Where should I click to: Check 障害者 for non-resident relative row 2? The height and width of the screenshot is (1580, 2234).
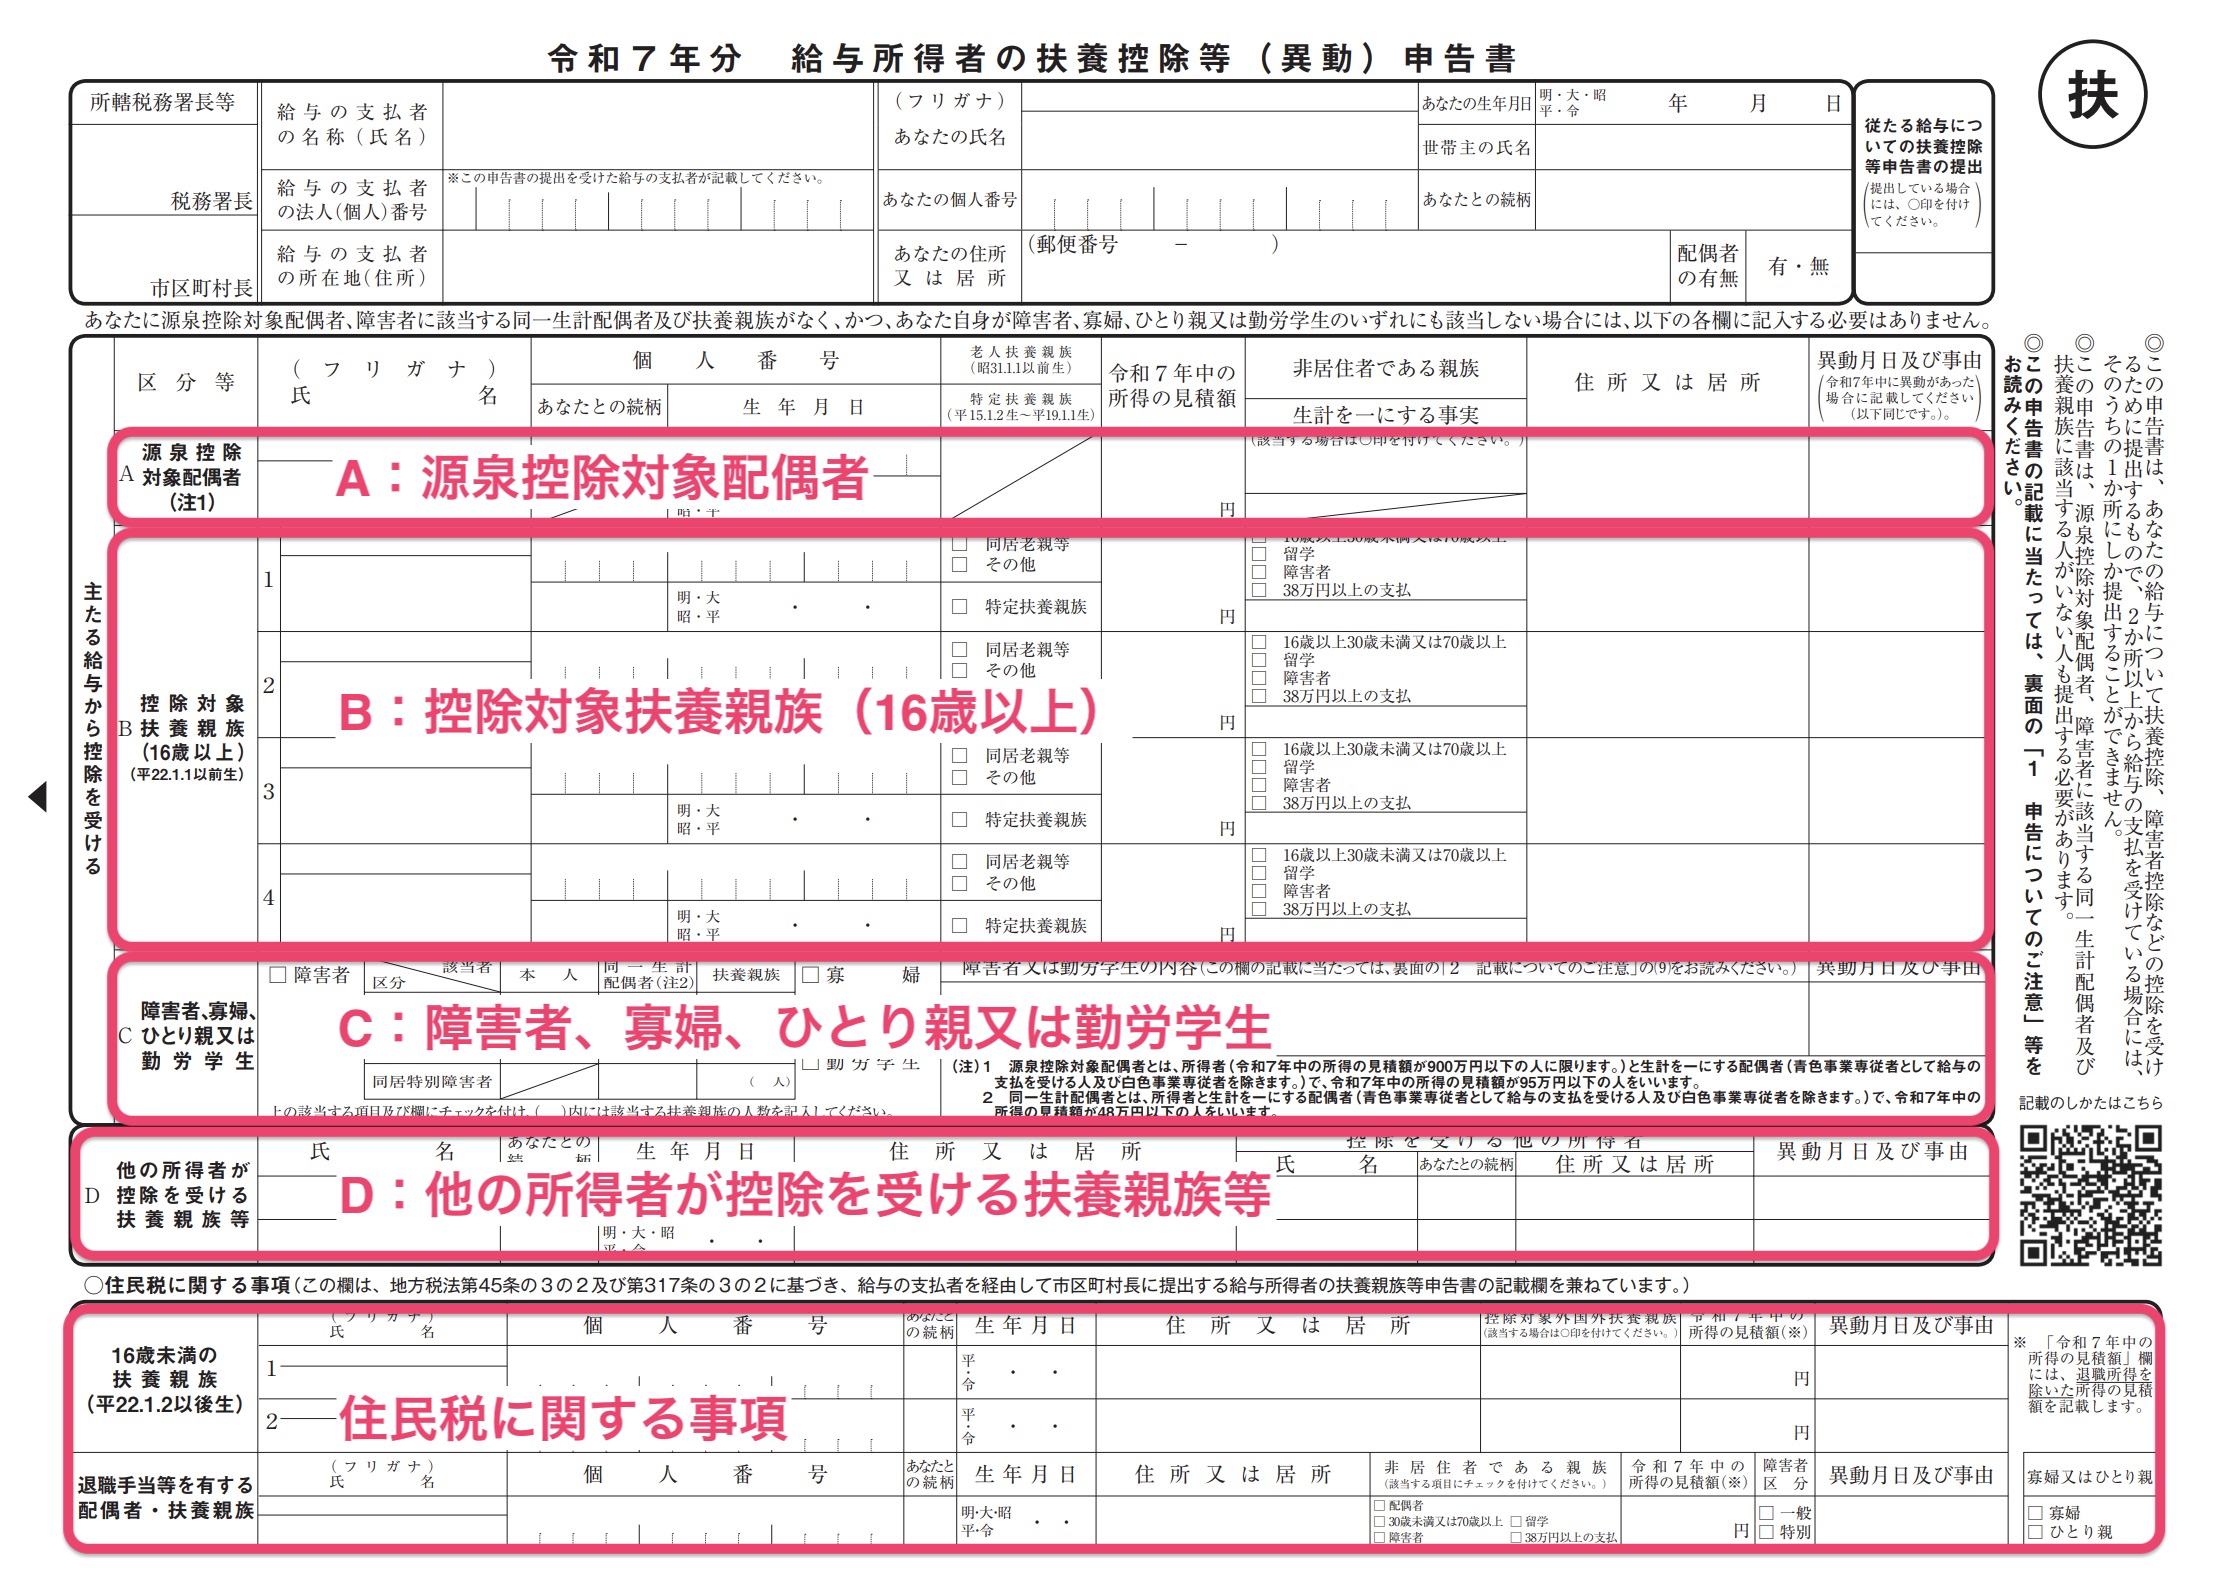pos(1260,678)
